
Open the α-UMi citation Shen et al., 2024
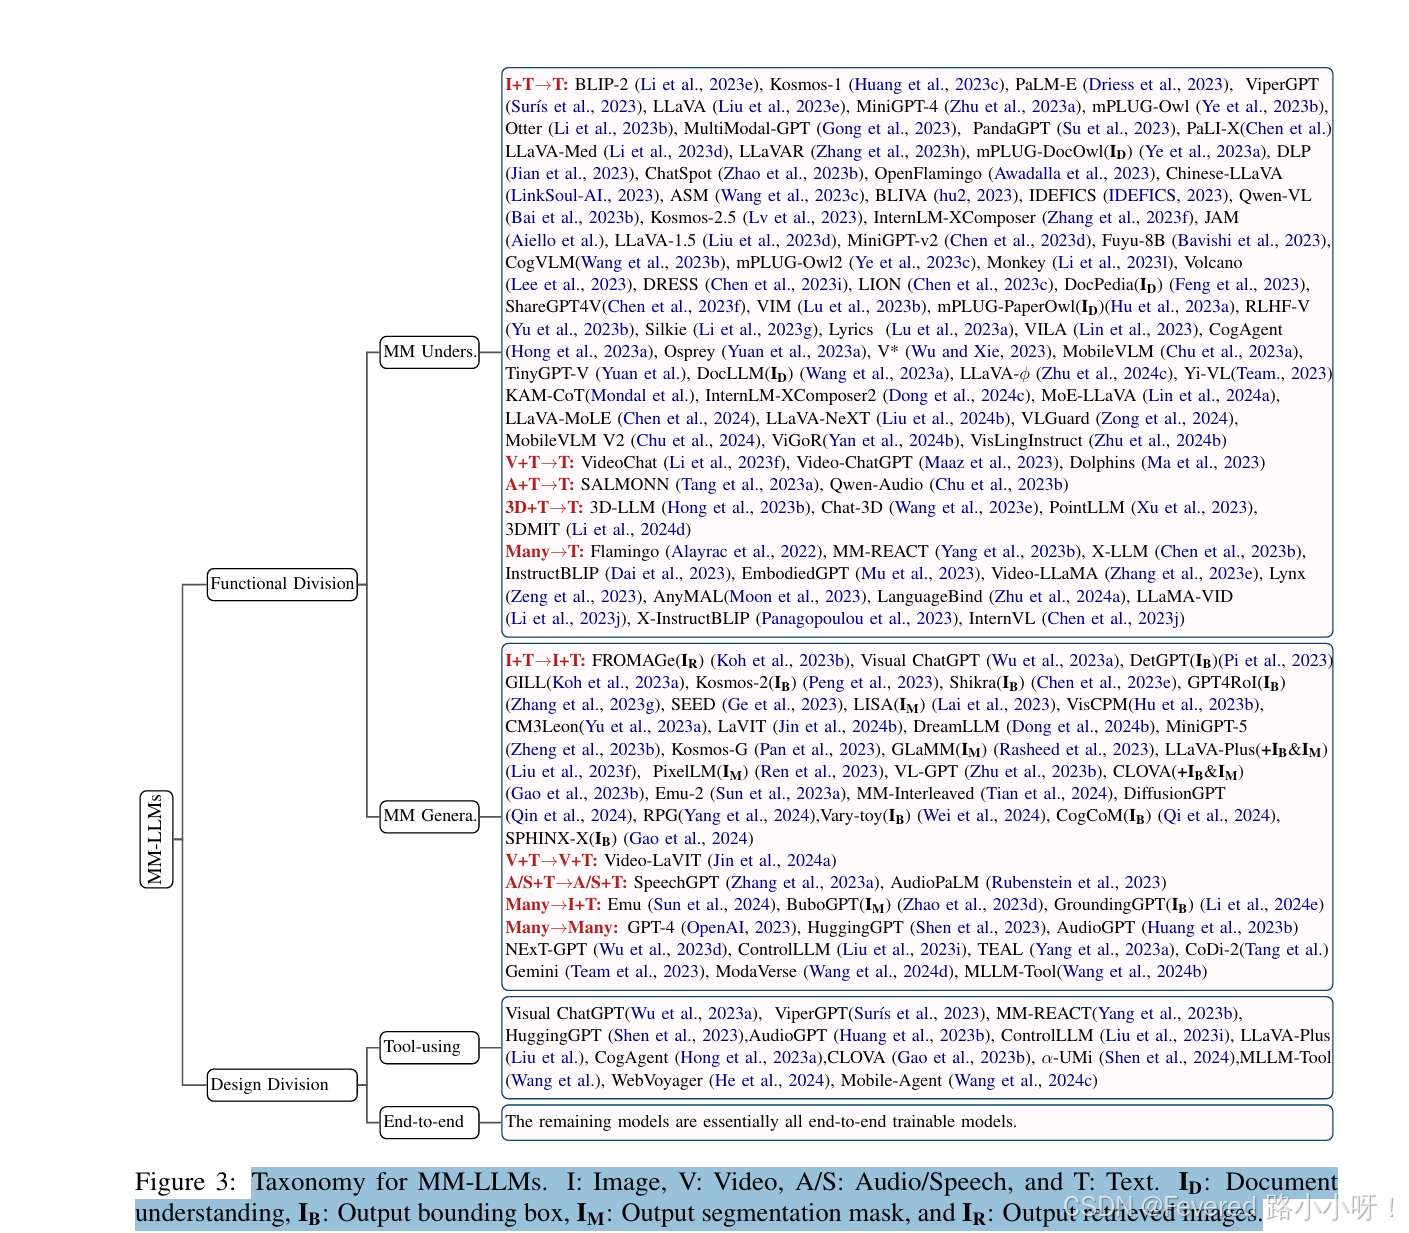click(x=1167, y=1058)
